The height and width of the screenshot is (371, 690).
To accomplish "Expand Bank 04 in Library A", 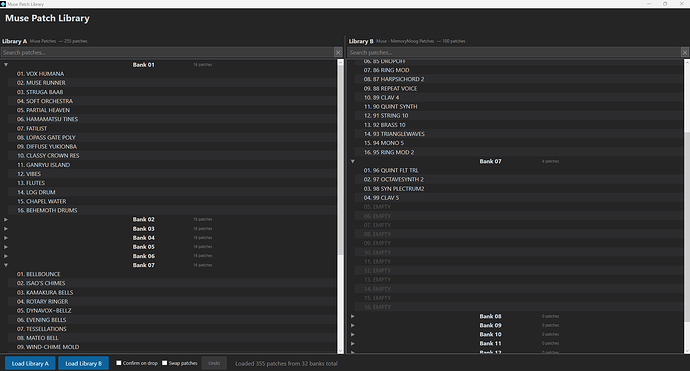I will pos(6,238).
